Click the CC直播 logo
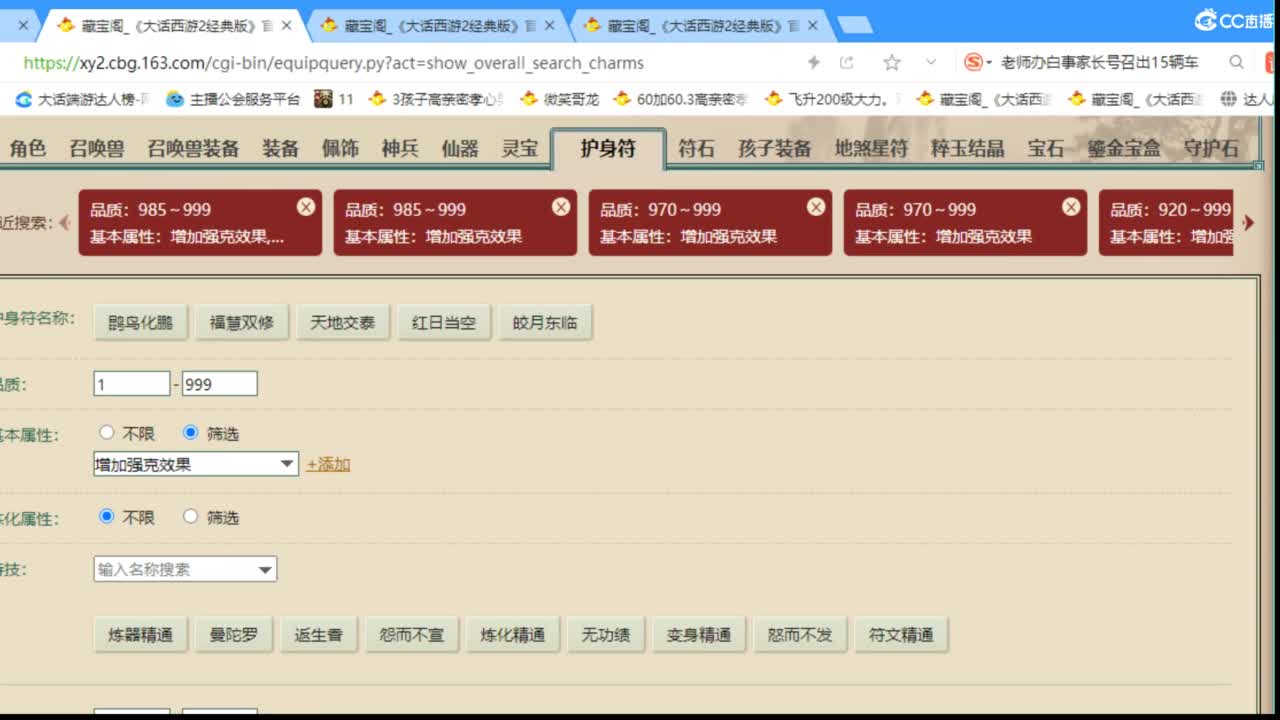Image resolution: width=1280 pixels, height=720 pixels. (1233, 20)
